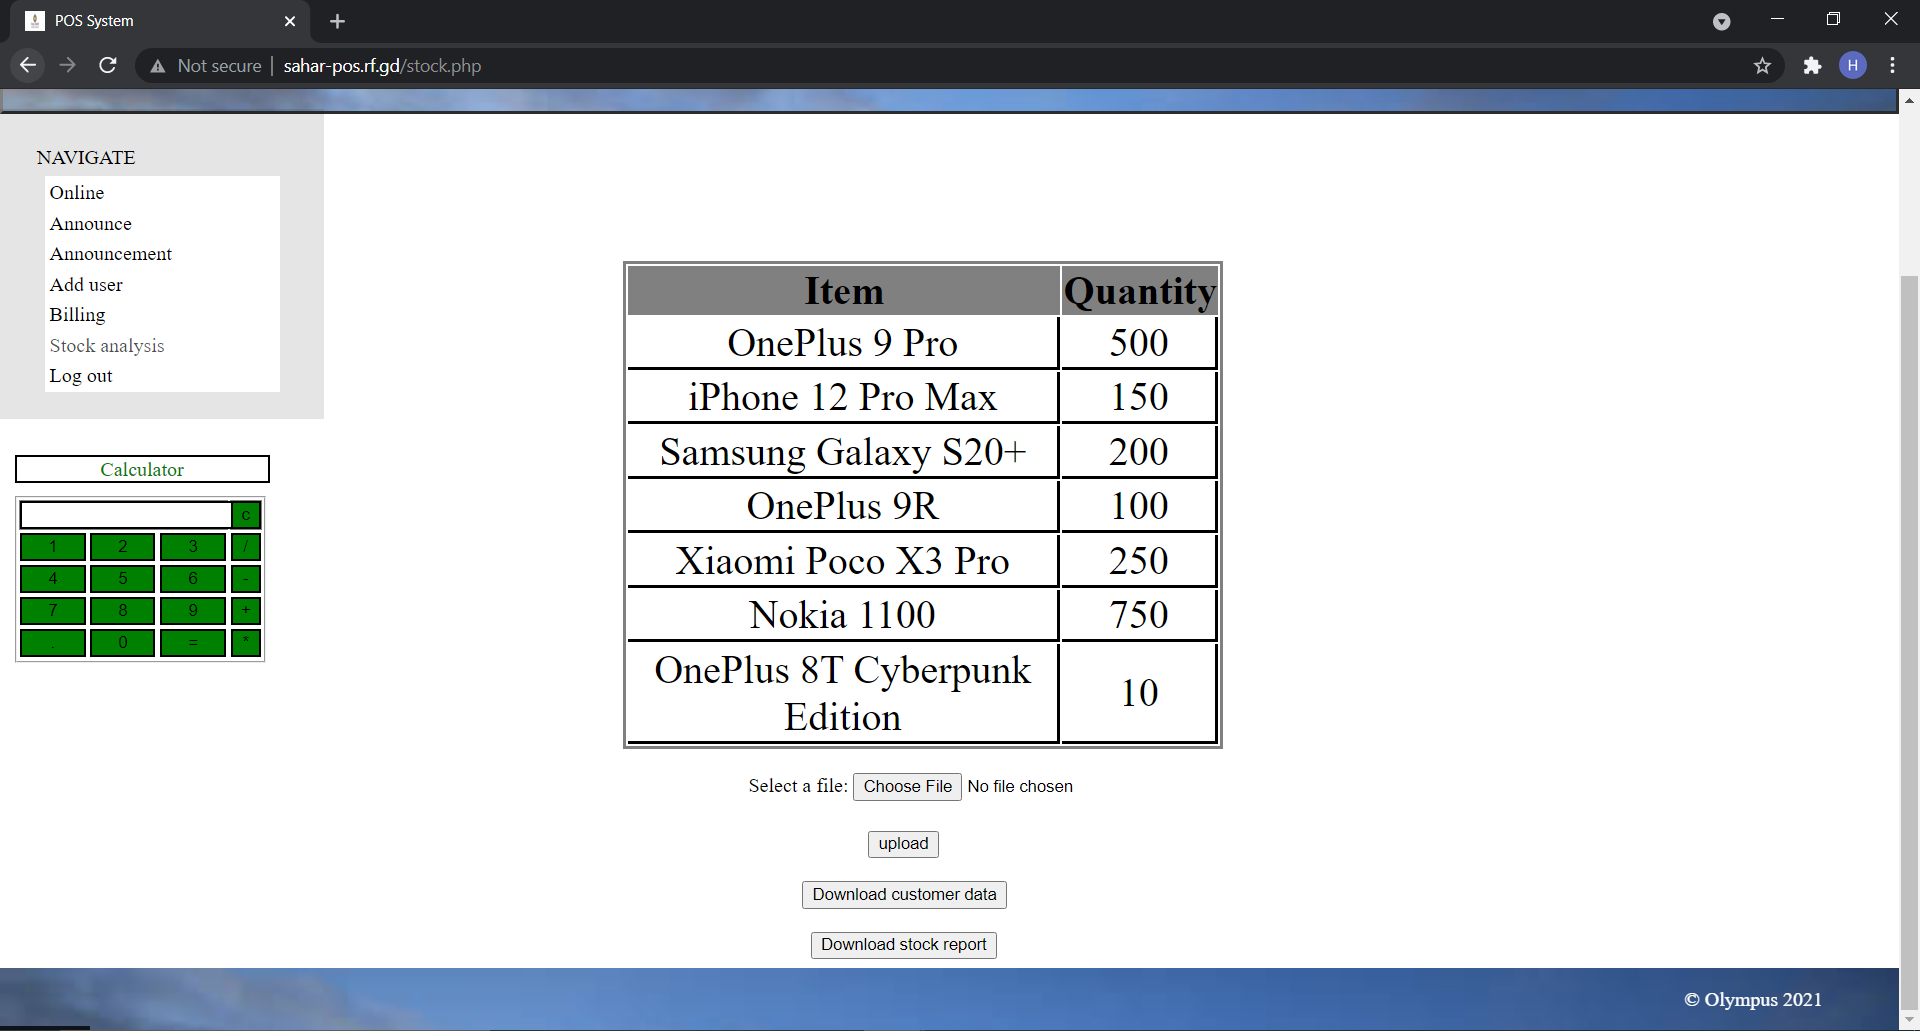The height and width of the screenshot is (1031, 1920).
Task: Tap the calculator divide key
Action: [246, 547]
